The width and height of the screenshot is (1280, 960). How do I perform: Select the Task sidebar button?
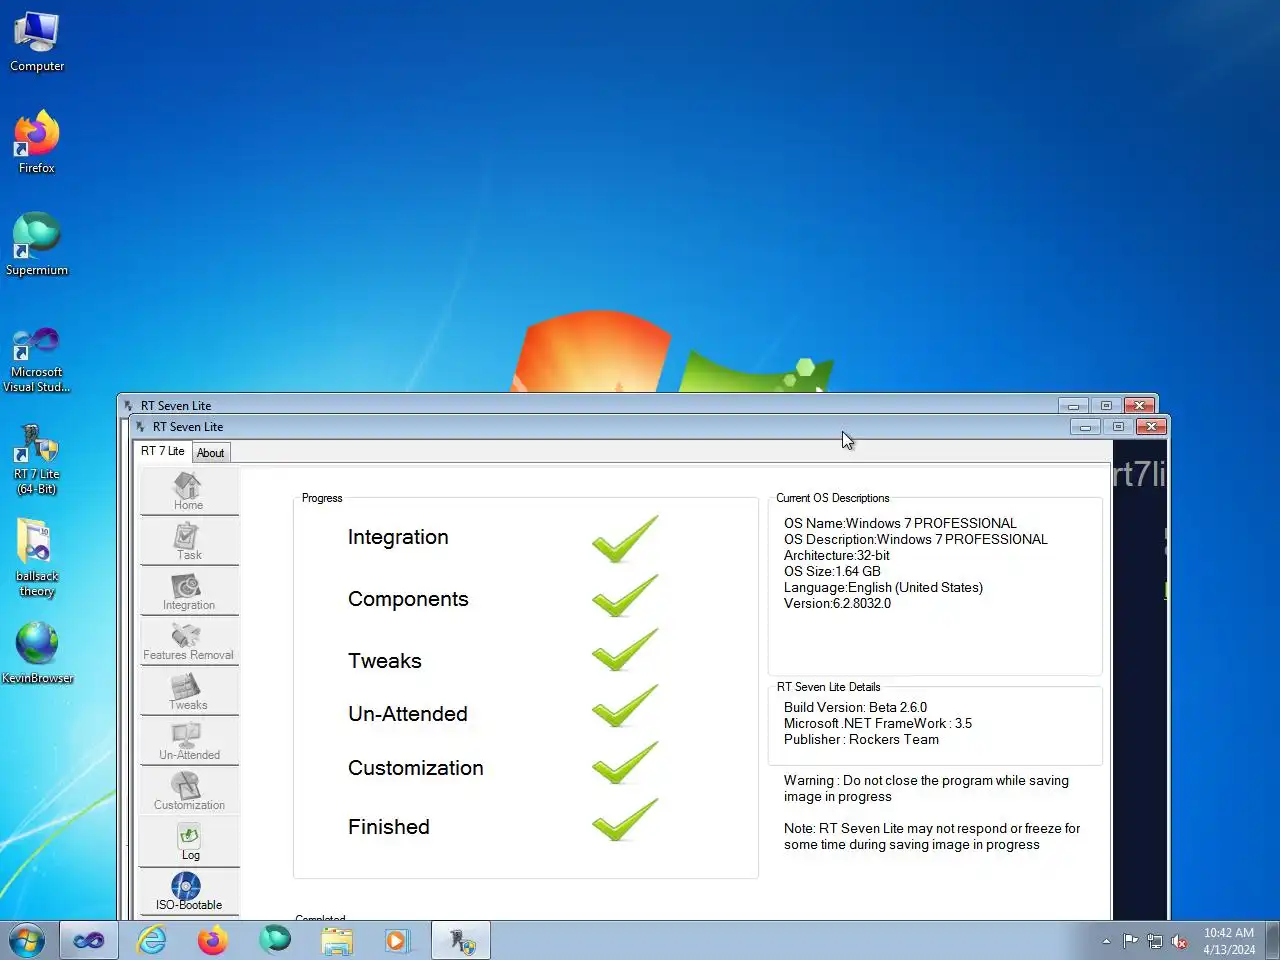(189, 541)
